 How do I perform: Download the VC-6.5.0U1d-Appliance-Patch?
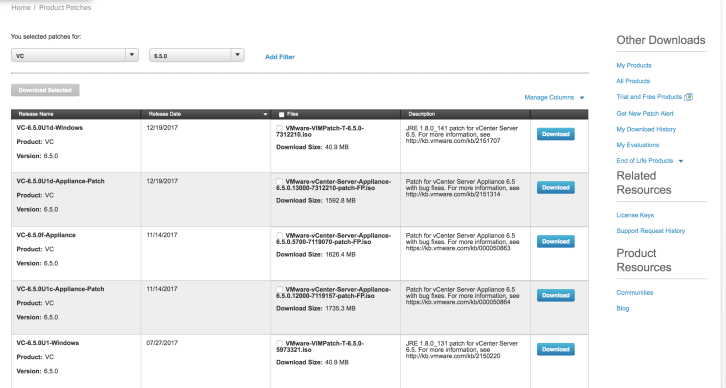point(556,188)
